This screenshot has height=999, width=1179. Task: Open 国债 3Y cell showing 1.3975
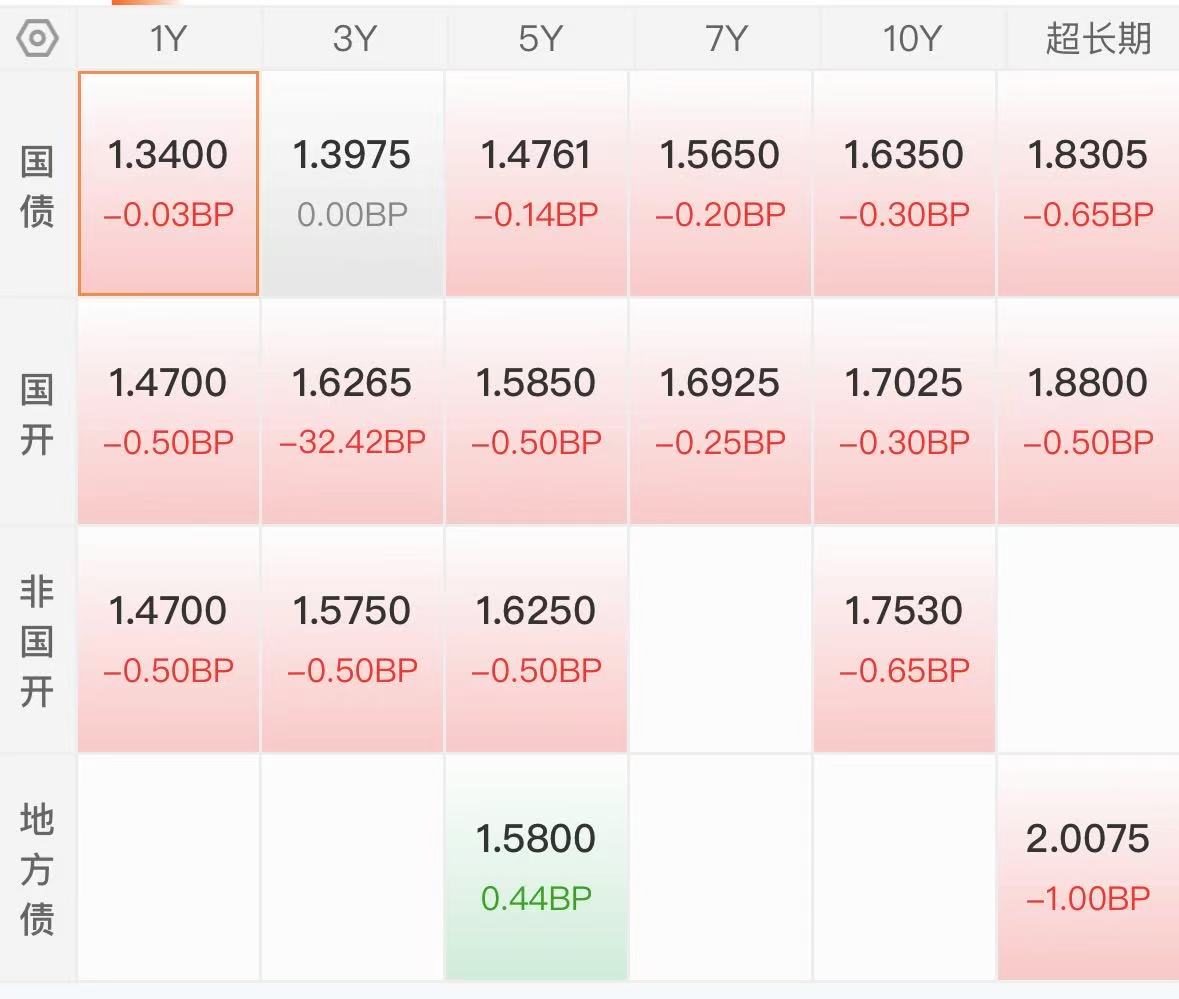pos(353,183)
